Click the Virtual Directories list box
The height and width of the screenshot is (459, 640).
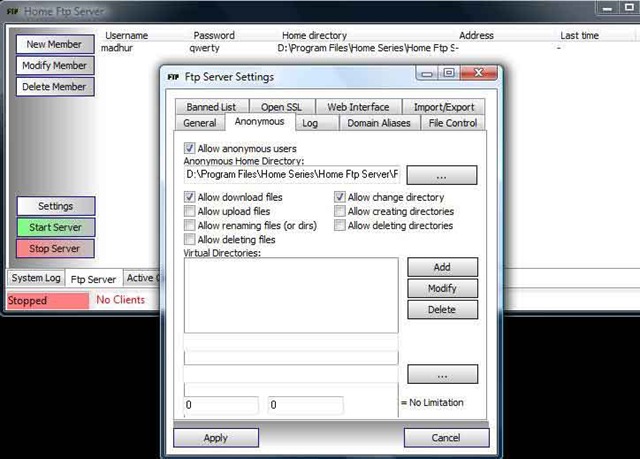(x=291, y=295)
